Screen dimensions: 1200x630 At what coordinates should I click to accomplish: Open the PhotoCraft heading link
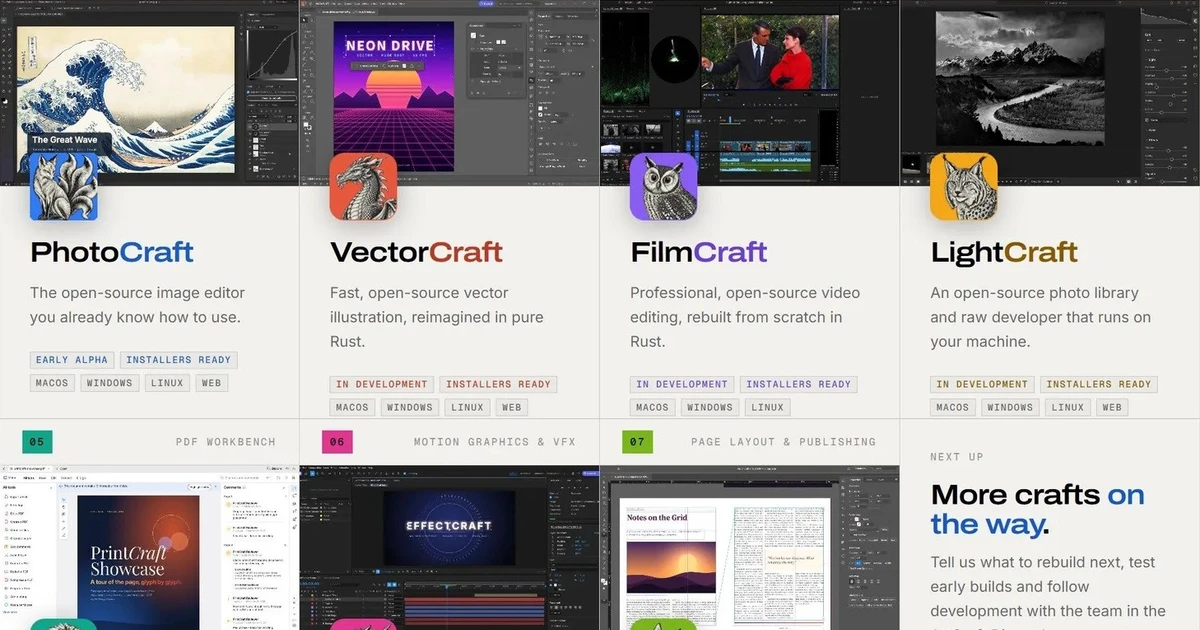pyautogui.click(x=112, y=252)
